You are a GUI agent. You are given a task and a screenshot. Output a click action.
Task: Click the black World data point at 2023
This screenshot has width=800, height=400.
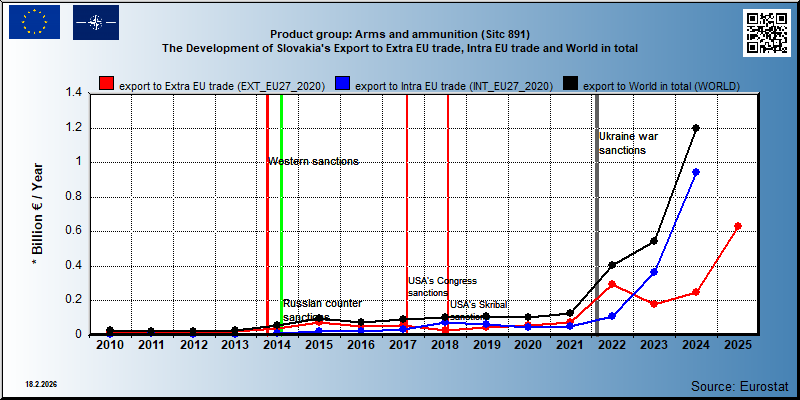coord(654,241)
